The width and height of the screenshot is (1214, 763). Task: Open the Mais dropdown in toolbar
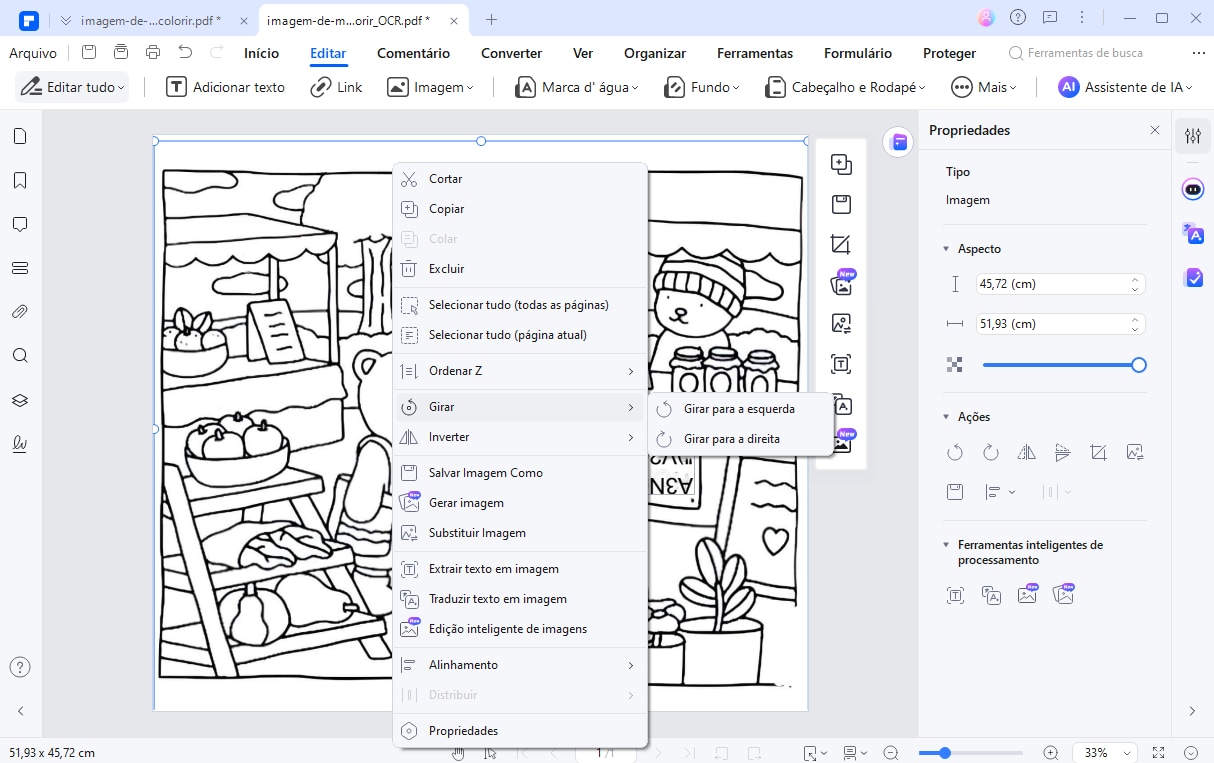point(984,87)
